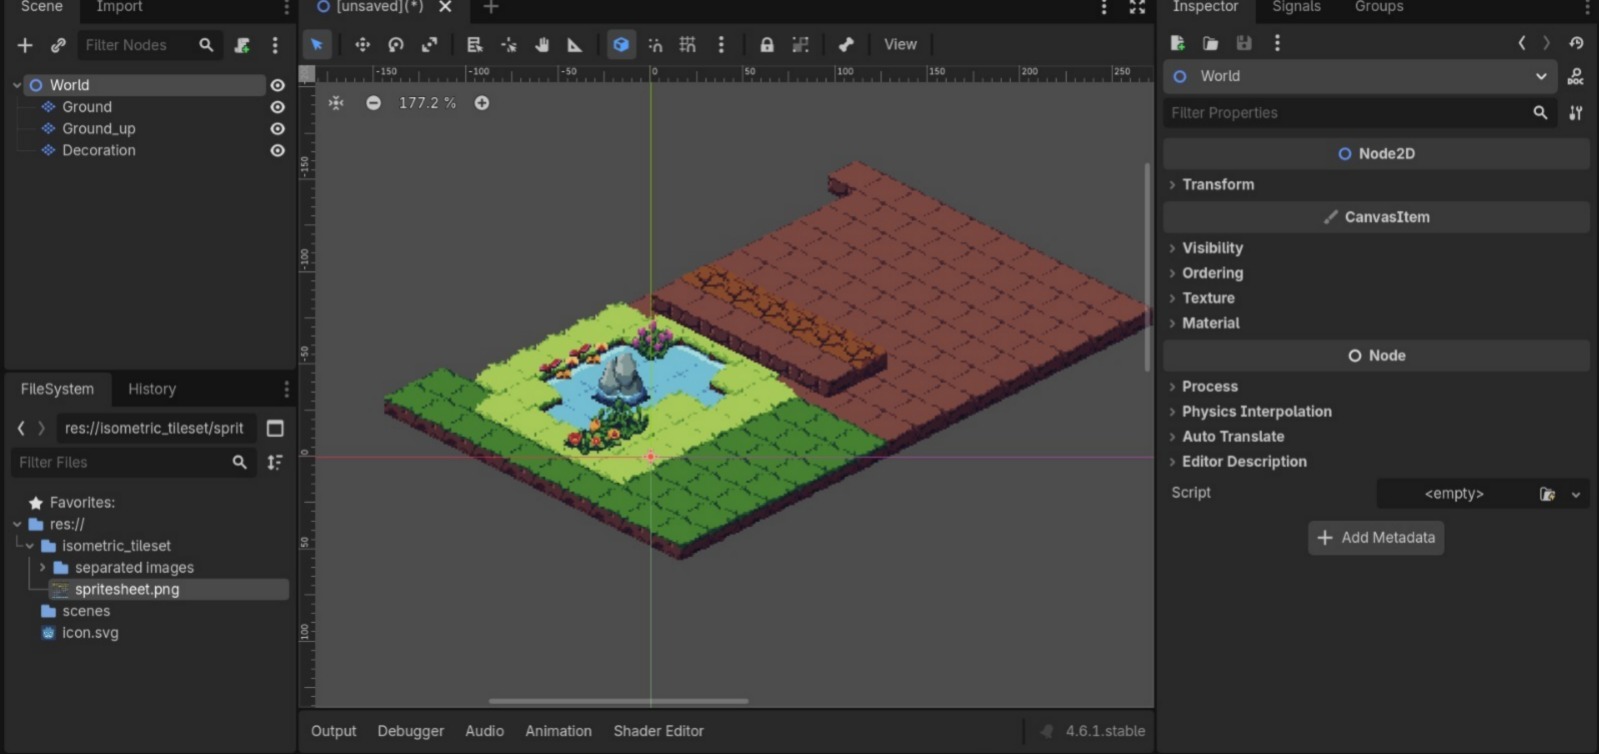Activate the Rotate Mode tool
Viewport: 1599px width, 754px height.
[x=396, y=44]
